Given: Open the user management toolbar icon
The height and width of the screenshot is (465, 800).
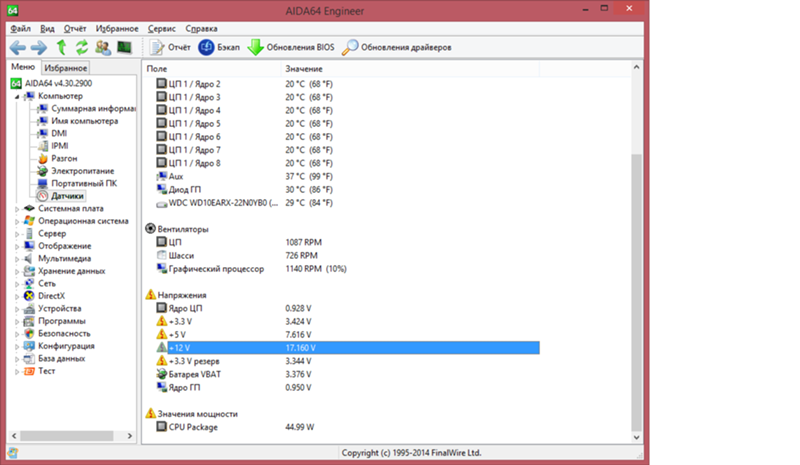Looking at the screenshot, I should pos(103,47).
